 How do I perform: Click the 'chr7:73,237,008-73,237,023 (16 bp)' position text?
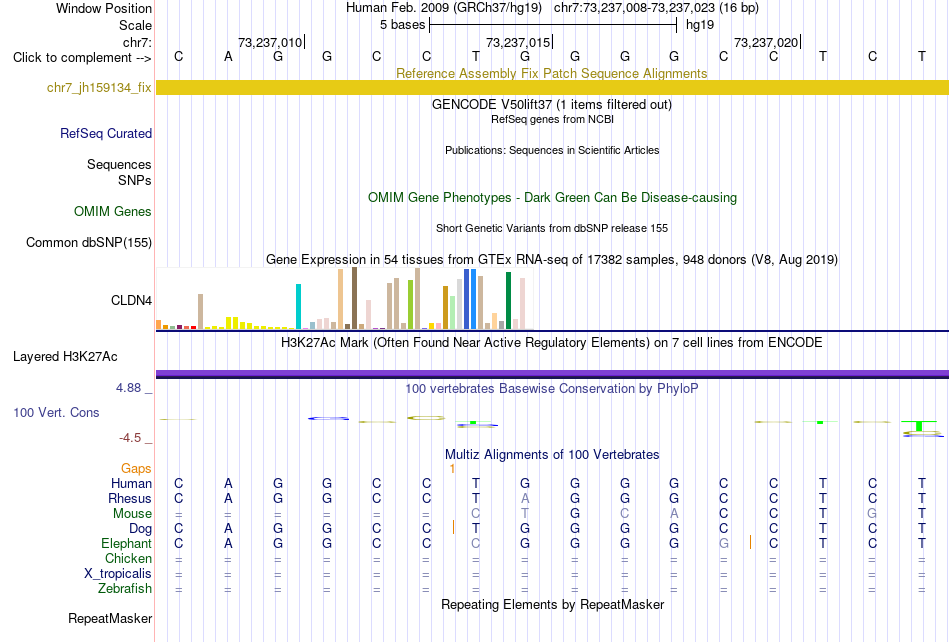point(656,8)
